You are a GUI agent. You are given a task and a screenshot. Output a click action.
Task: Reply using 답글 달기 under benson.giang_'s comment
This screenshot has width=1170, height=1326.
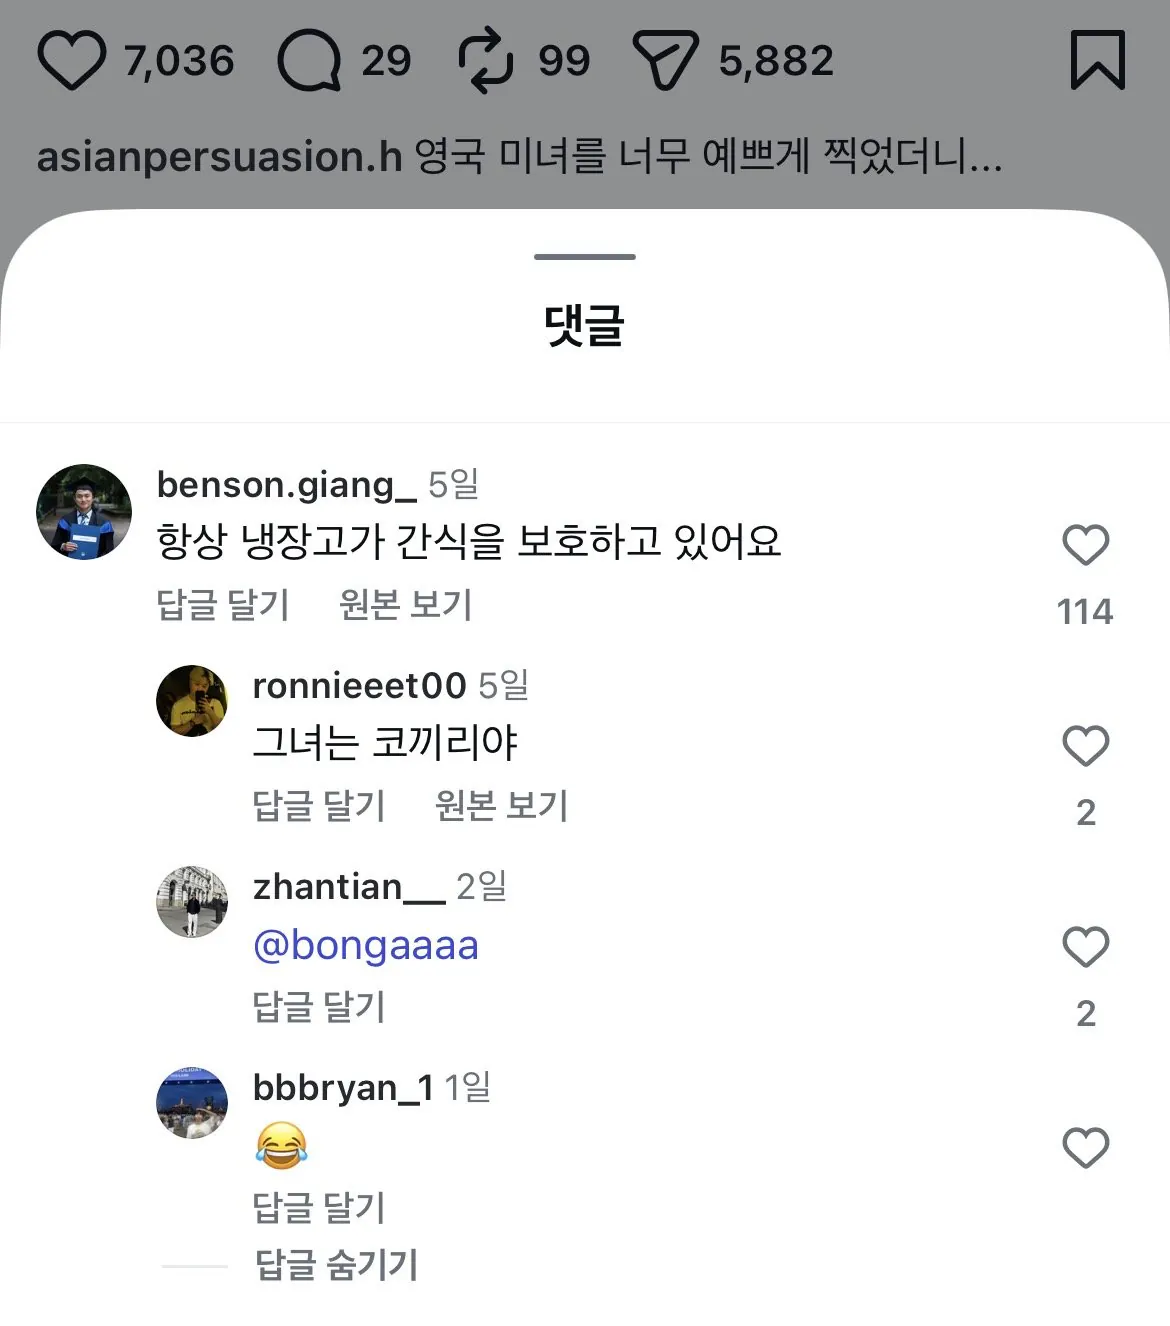(x=222, y=604)
